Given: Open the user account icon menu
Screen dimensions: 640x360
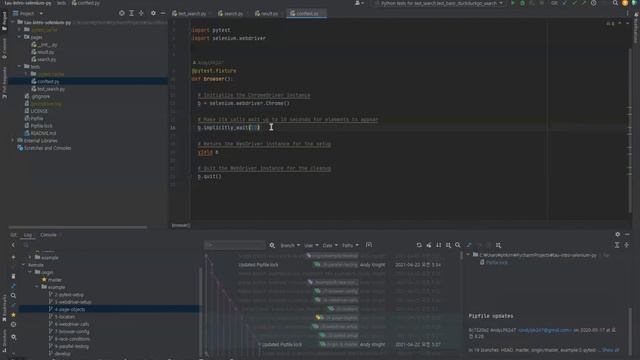Looking at the screenshot, I should coord(359,3).
